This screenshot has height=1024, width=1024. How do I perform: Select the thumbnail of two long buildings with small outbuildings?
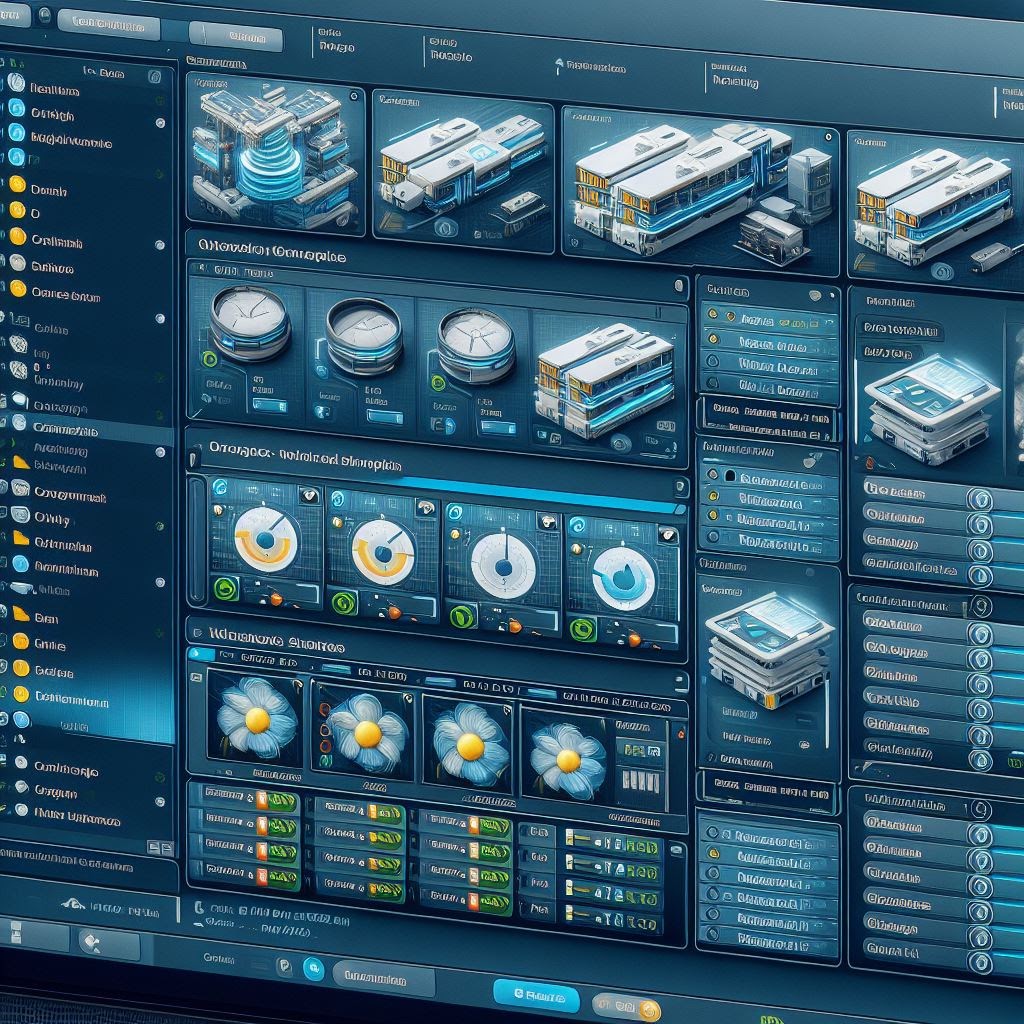pos(699,191)
